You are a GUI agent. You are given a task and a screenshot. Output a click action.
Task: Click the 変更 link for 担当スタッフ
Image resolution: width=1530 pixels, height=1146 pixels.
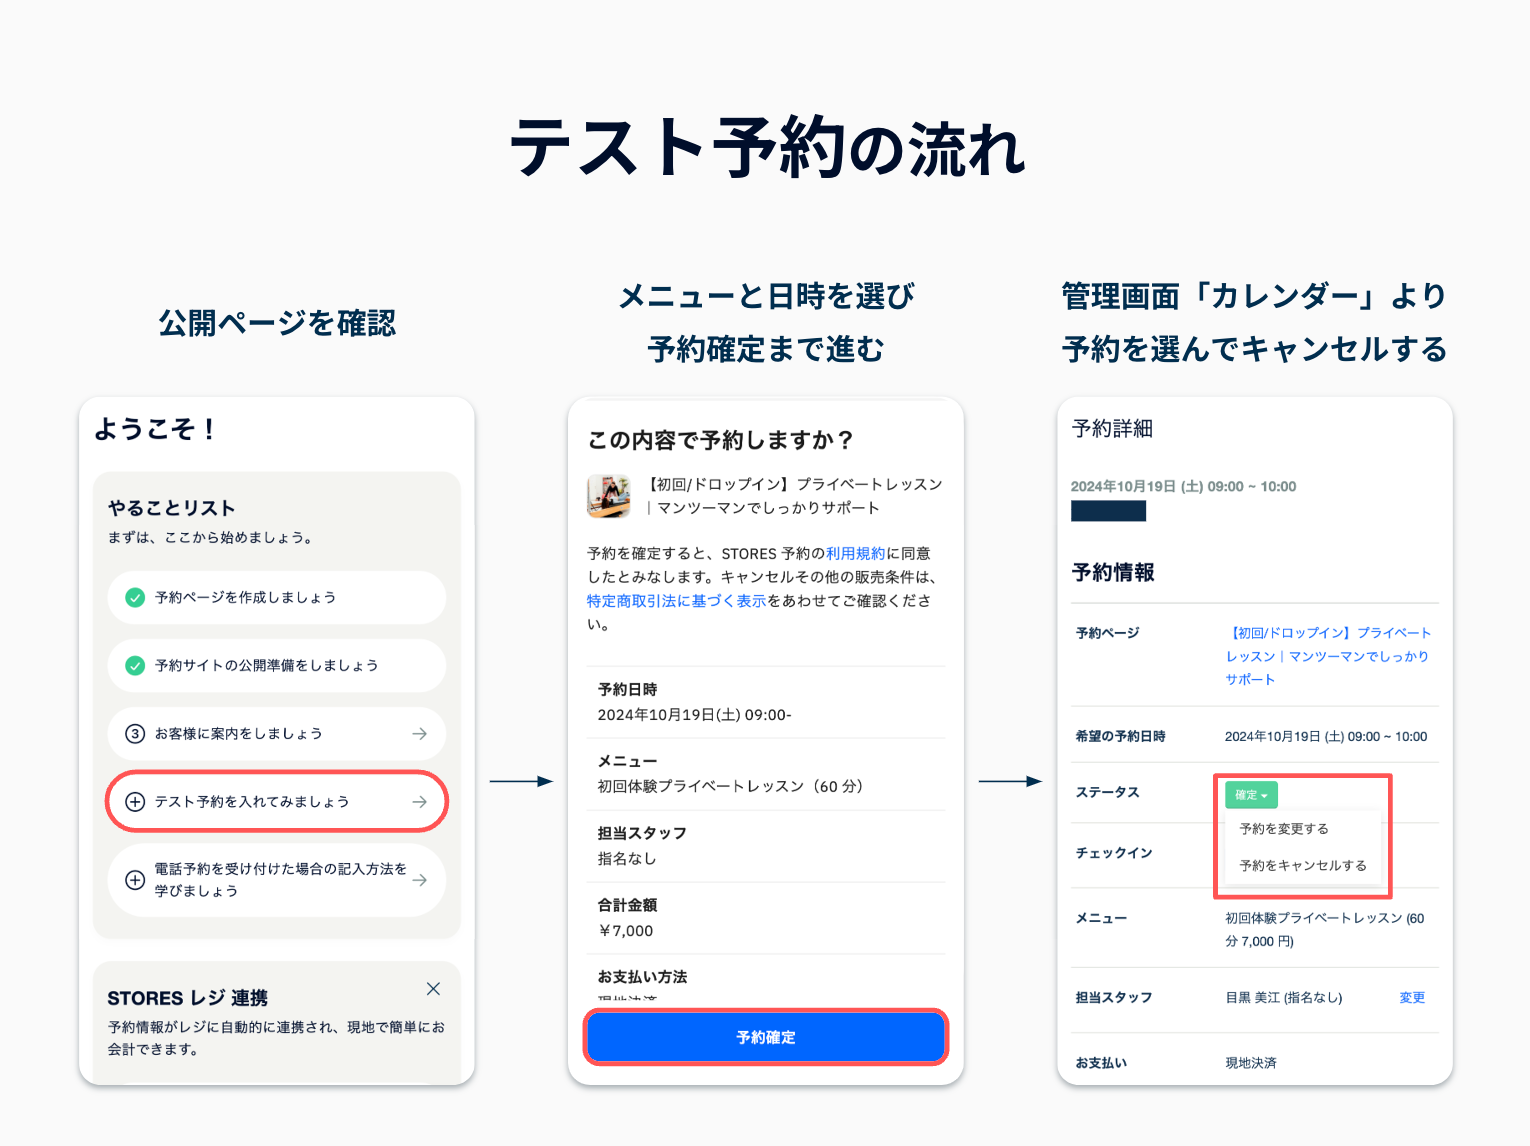pos(1412,998)
